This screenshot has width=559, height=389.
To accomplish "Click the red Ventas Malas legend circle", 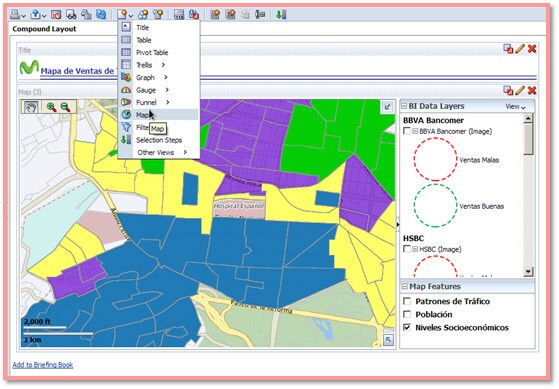I will point(435,159).
